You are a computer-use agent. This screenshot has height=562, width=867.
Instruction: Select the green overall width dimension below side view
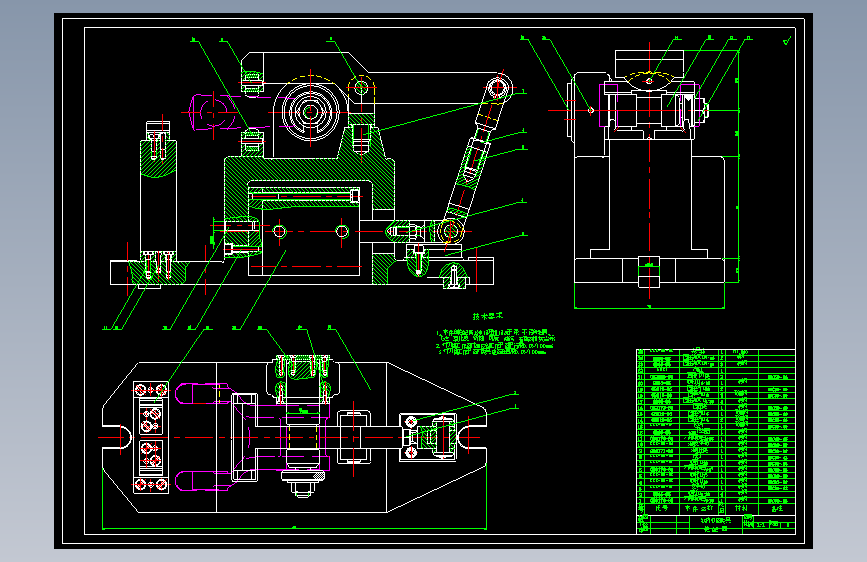[x=649, y=307]
